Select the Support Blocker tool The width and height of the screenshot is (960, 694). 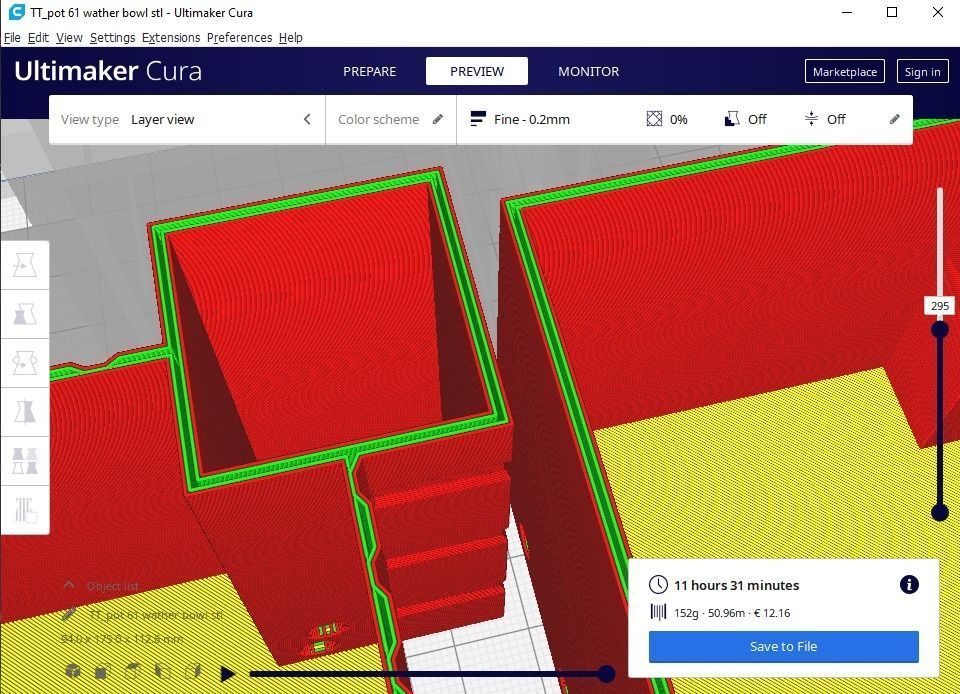tap(24, 510)
